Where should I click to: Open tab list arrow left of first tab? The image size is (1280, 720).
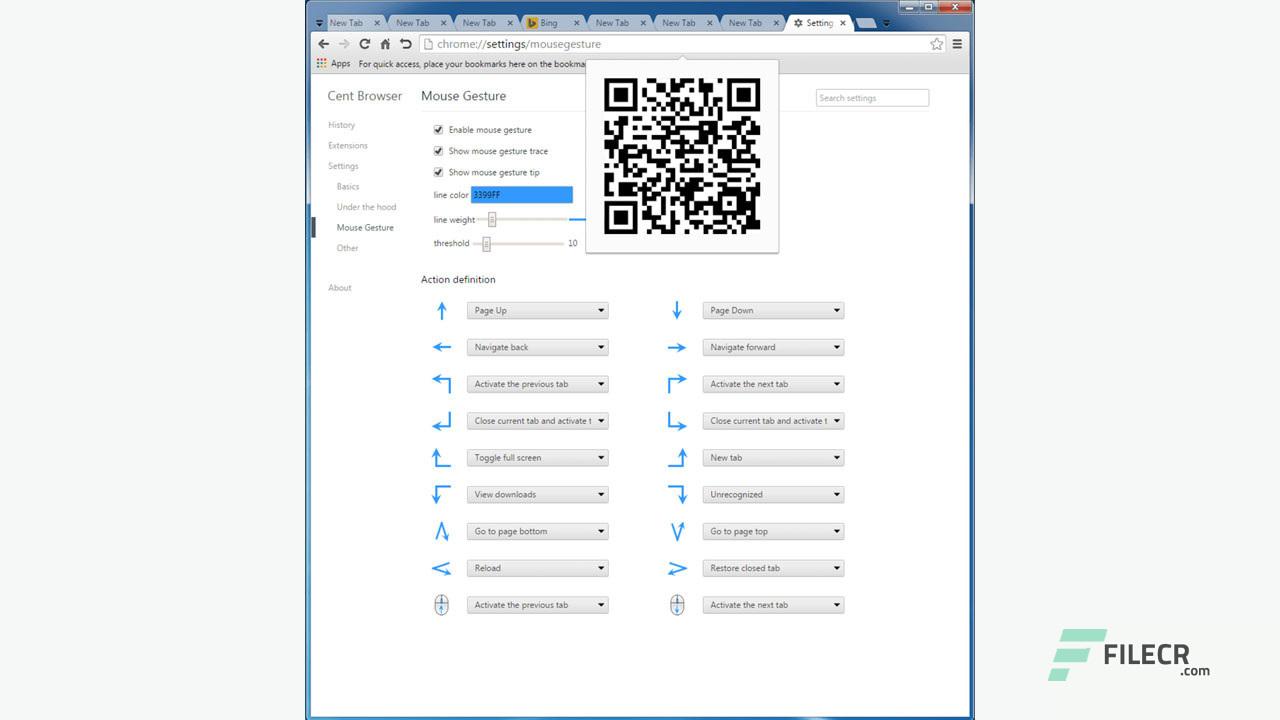pos(319,23)
